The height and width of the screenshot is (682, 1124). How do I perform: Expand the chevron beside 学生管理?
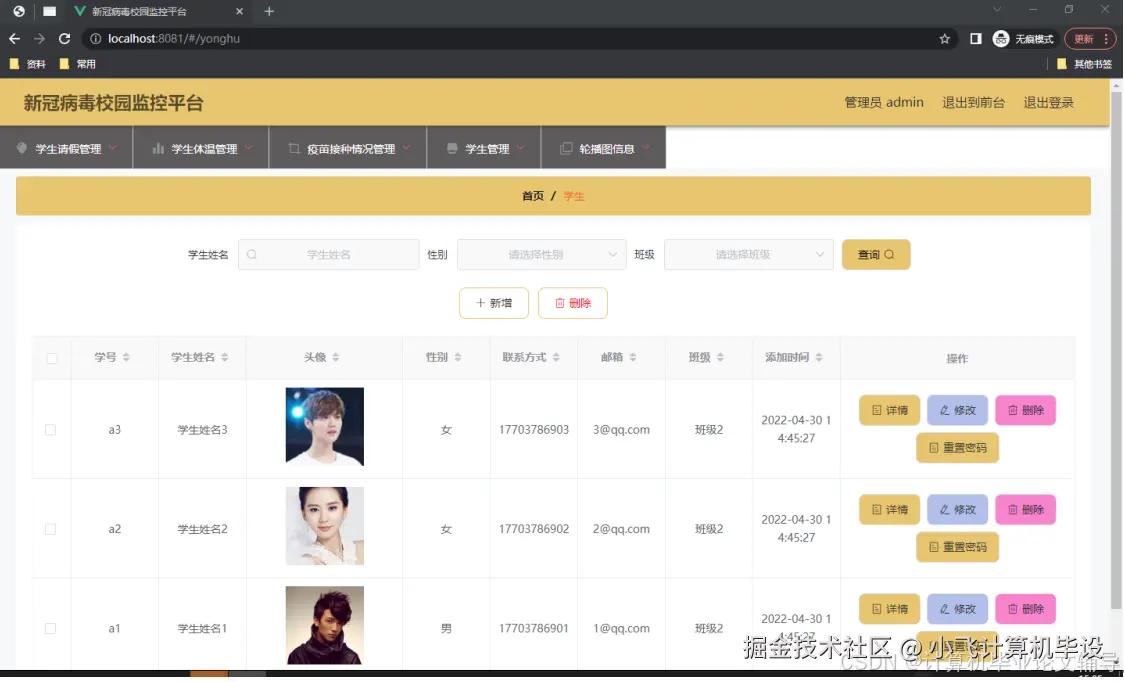point(520,148)
